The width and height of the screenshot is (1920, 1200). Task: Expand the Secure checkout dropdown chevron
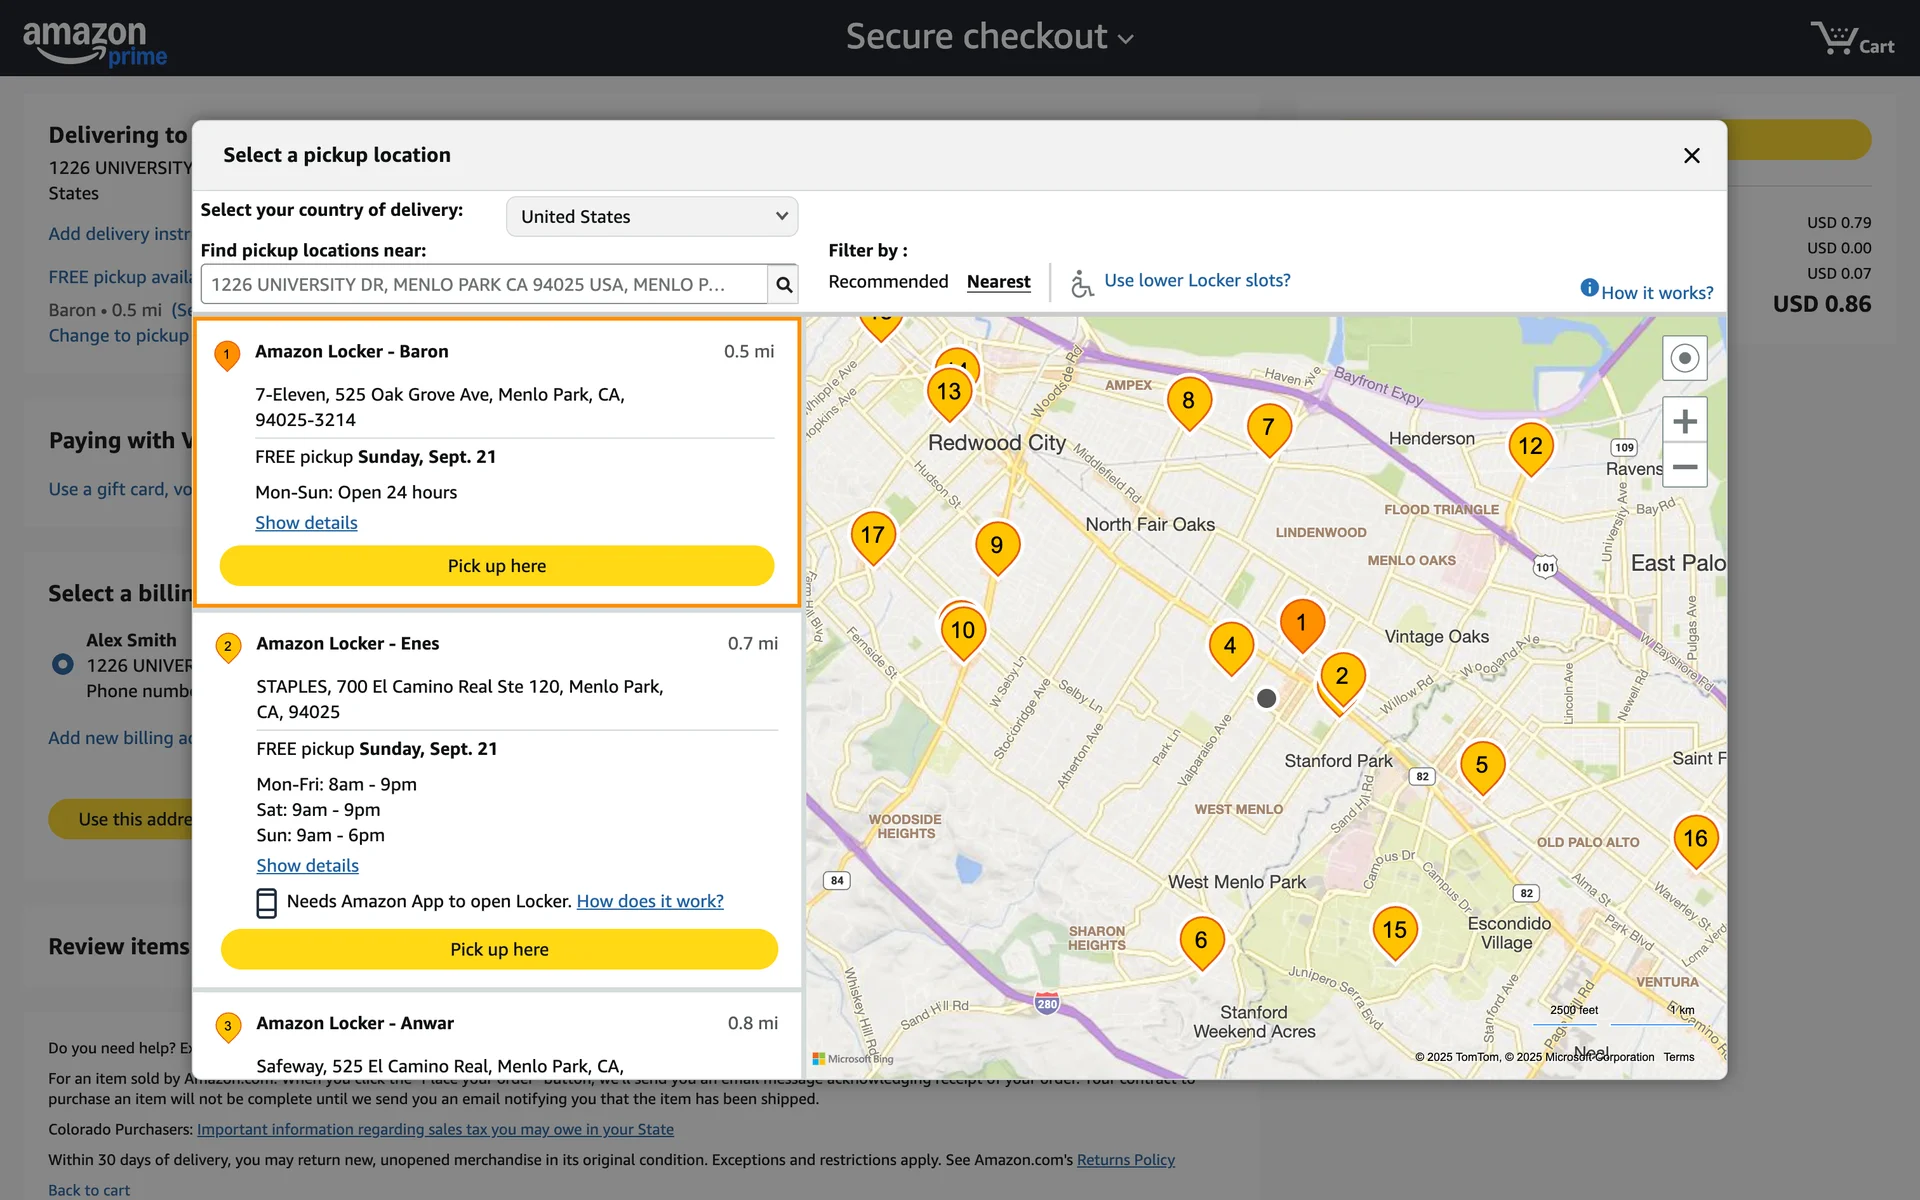pyautogui.click(x=1126, y=40)
